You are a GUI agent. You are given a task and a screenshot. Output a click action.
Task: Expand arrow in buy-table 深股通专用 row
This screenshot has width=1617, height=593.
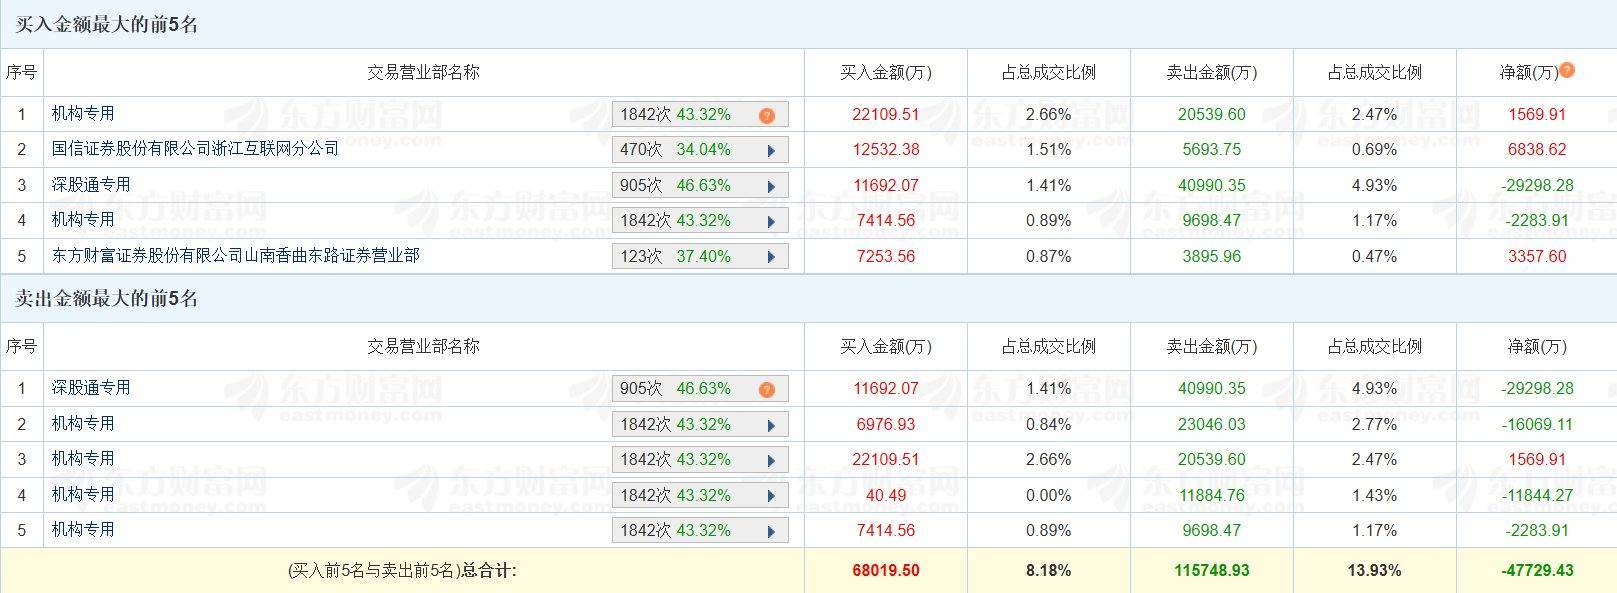pyautogui.click(x=771, y=186)
